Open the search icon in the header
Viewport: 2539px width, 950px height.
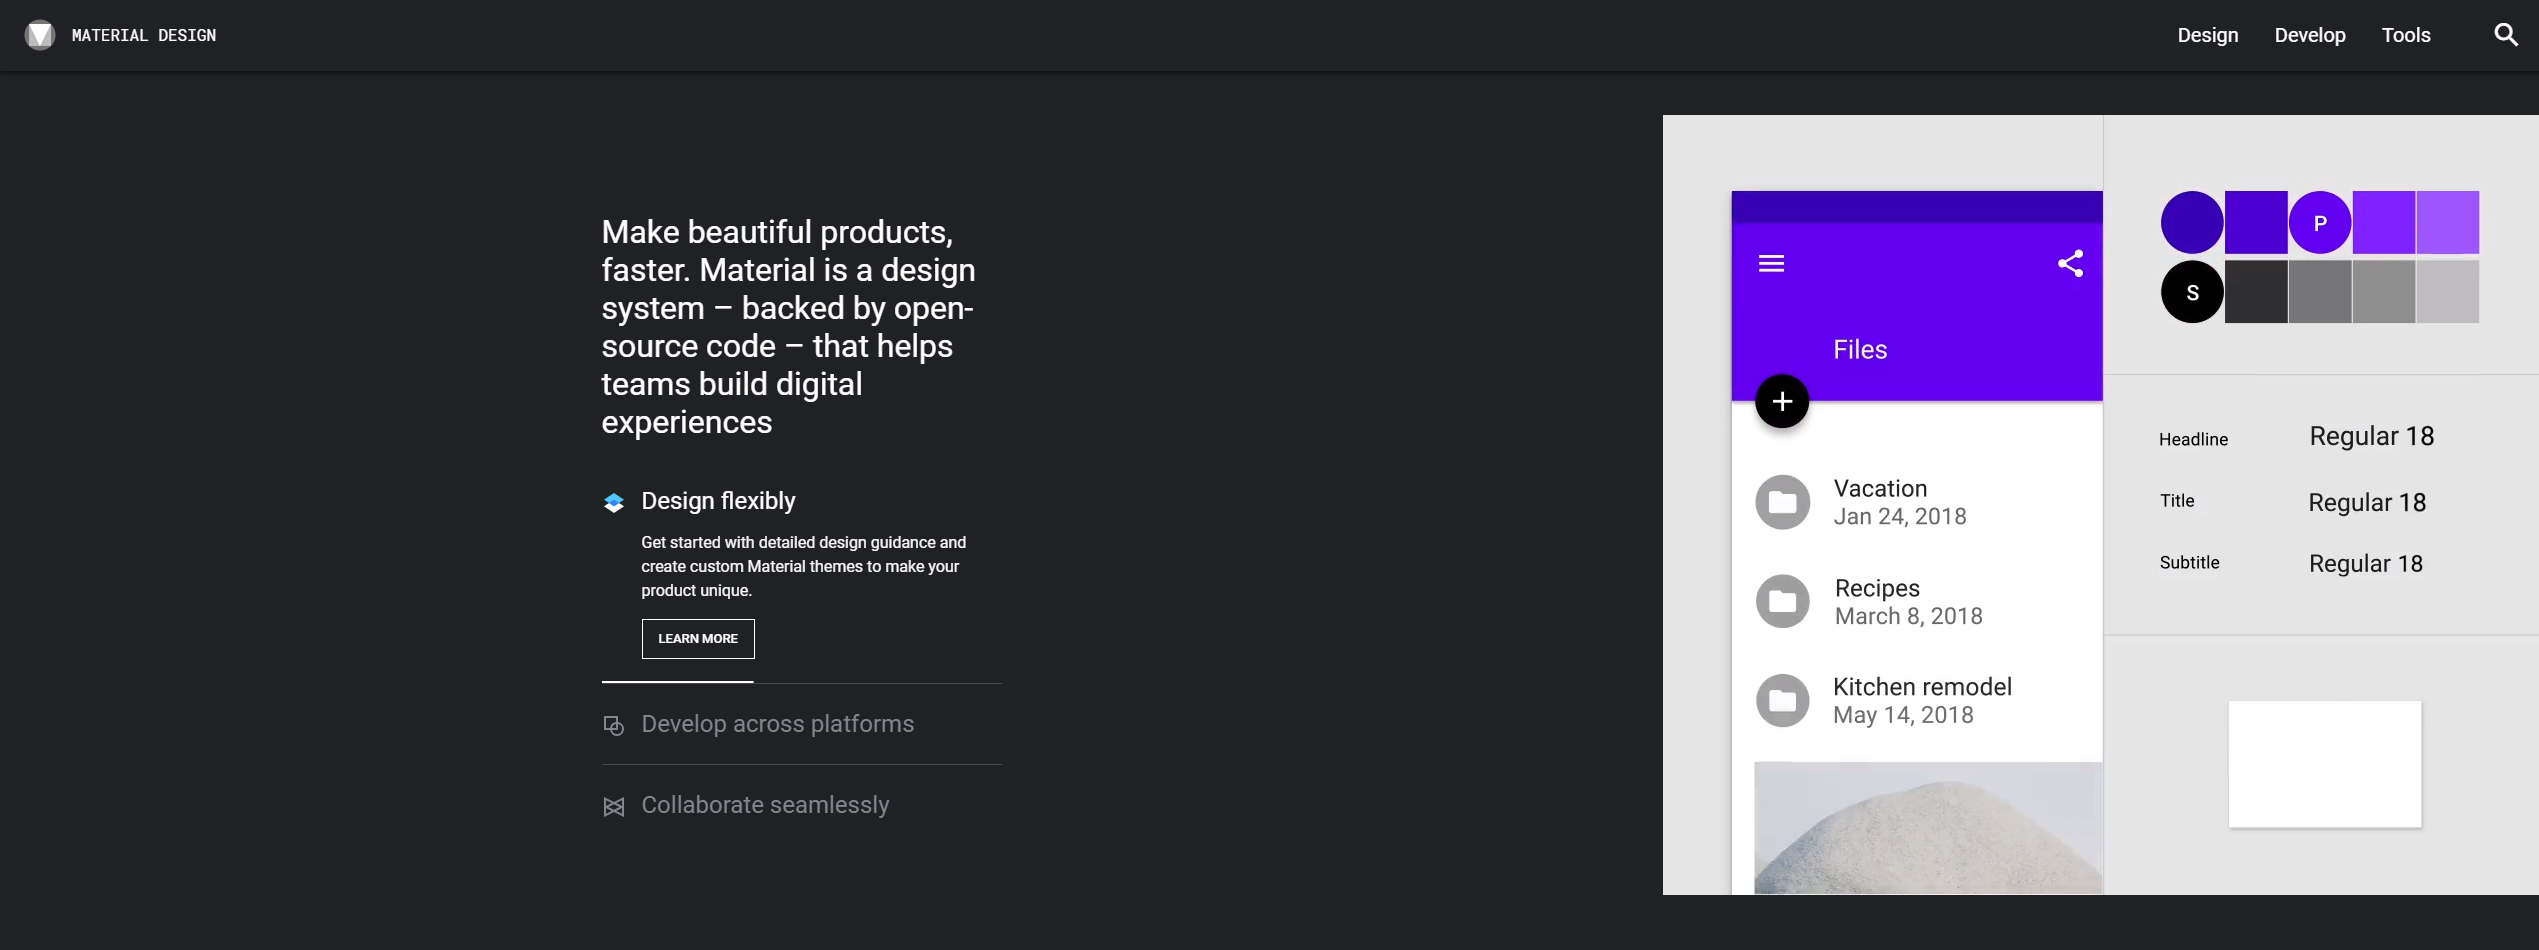point(2505,35)
